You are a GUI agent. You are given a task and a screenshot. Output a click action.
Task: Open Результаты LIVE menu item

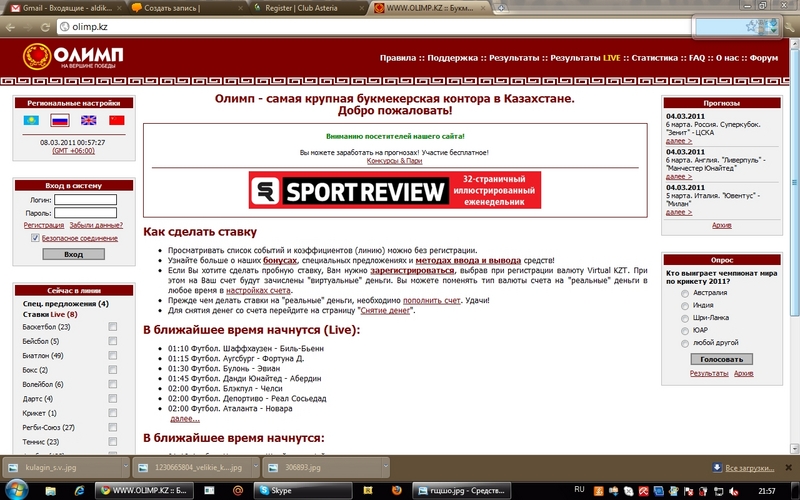[x=585, y=58]
